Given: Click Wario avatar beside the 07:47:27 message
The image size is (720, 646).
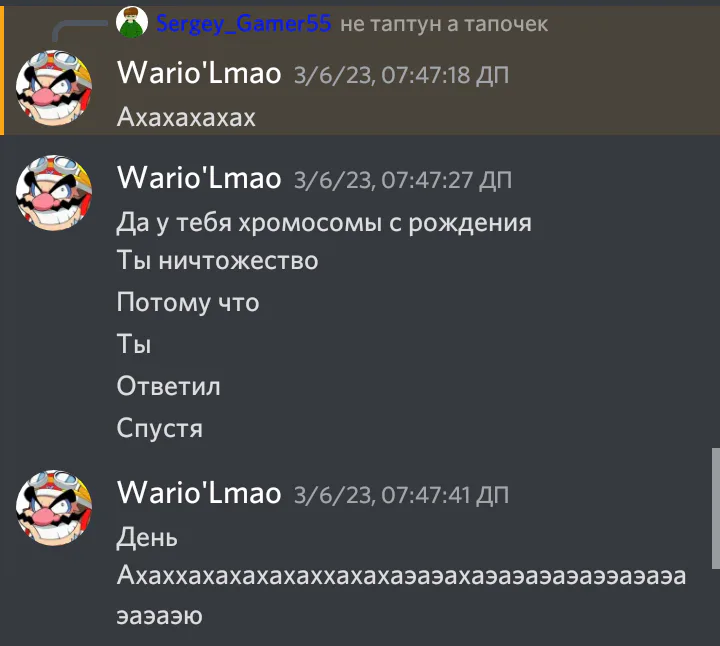Looking at the screenshot, I should point(54,192).
